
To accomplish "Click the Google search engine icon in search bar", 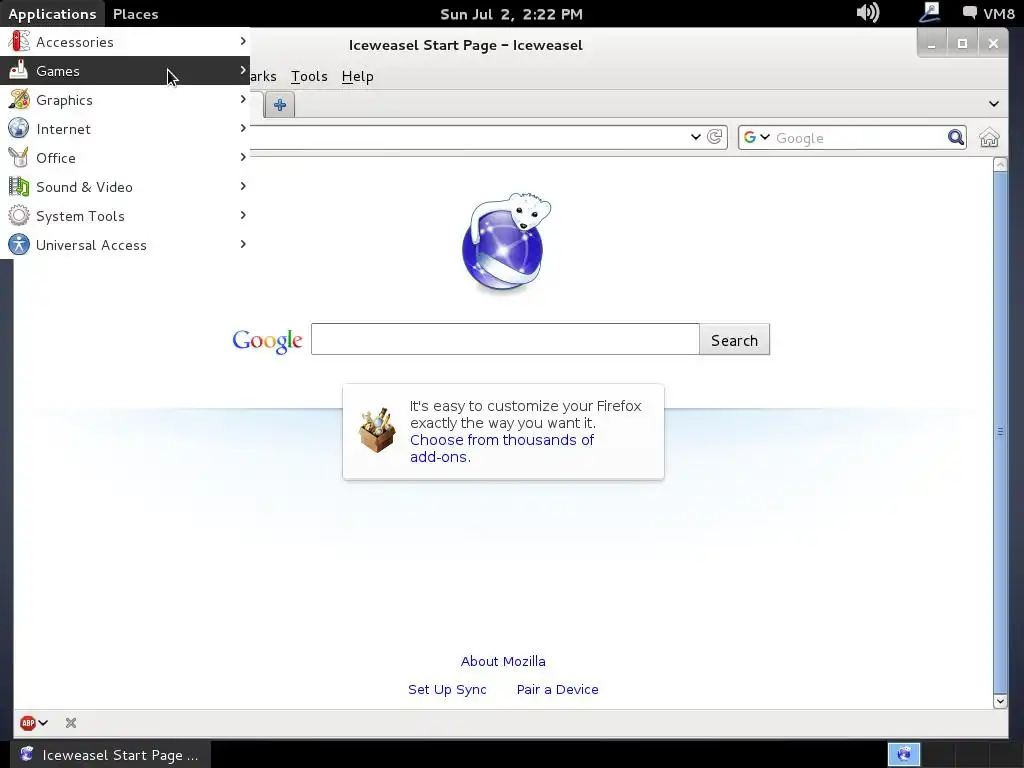I will (750, 137).
